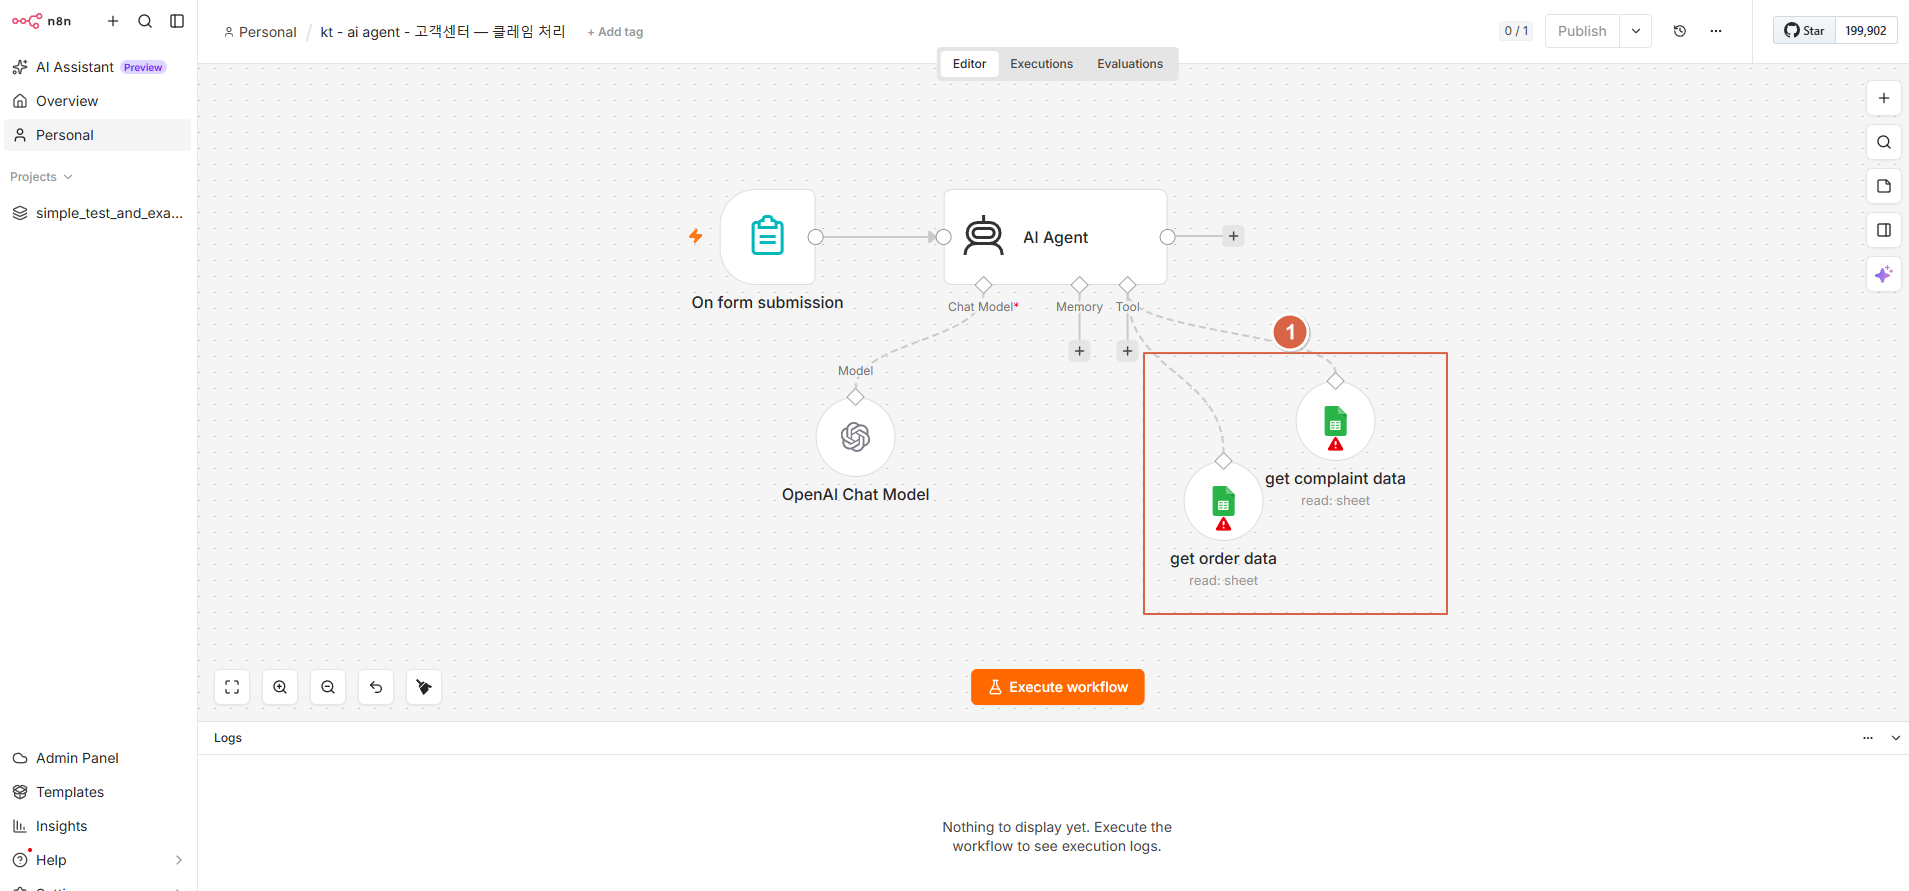Collapse the left sidebar panel

[177, 21]
